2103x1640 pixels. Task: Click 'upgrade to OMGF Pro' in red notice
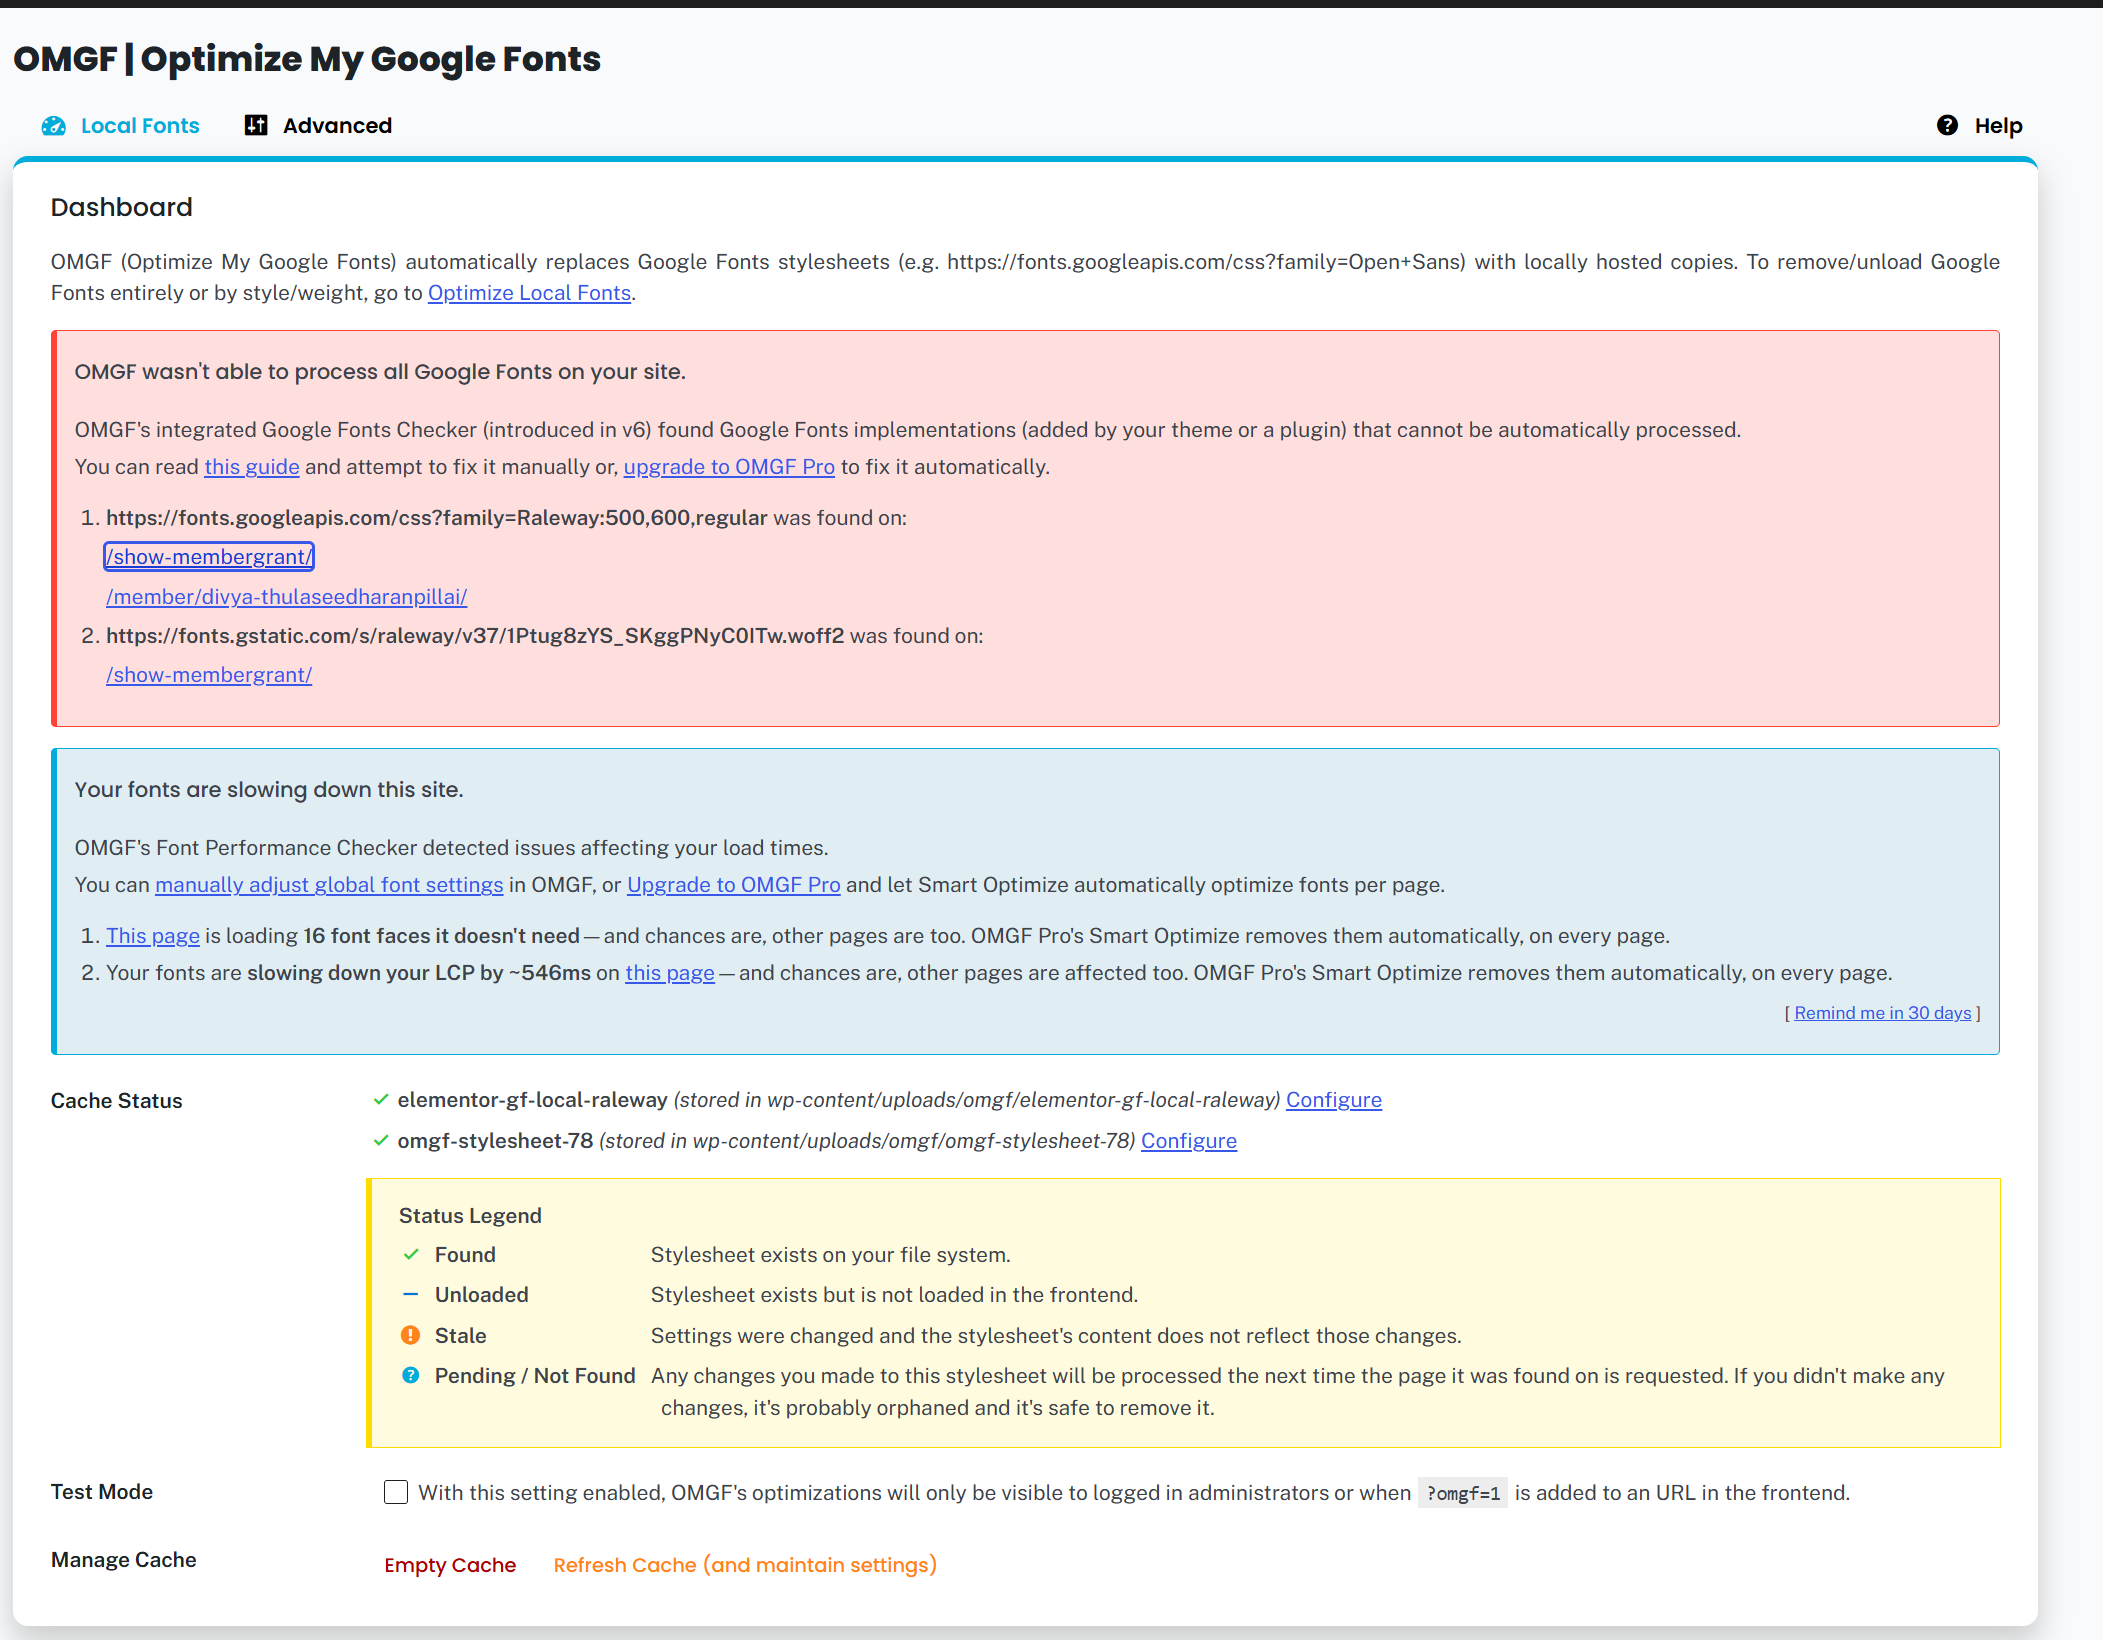[729, 467]
